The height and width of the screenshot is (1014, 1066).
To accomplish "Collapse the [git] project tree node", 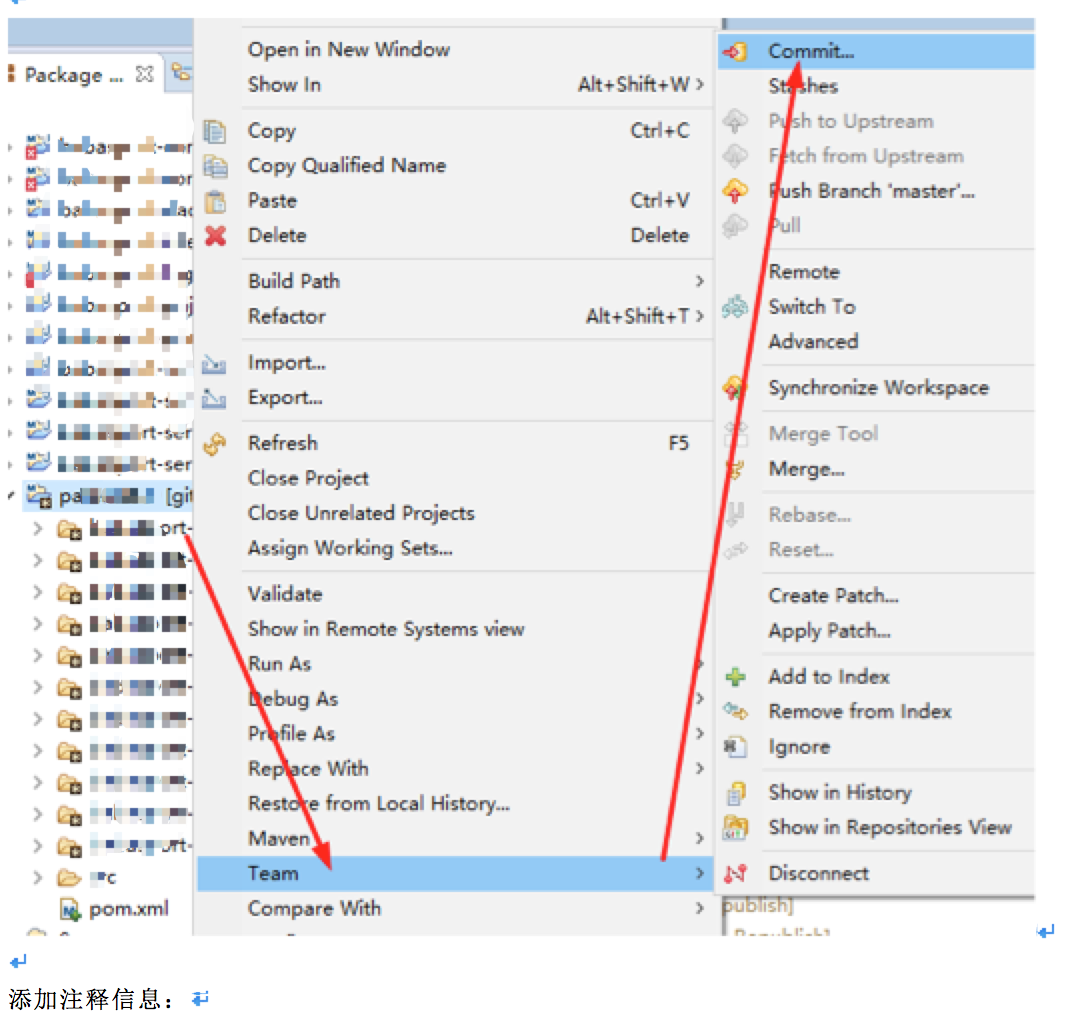I will coord(11,496).
